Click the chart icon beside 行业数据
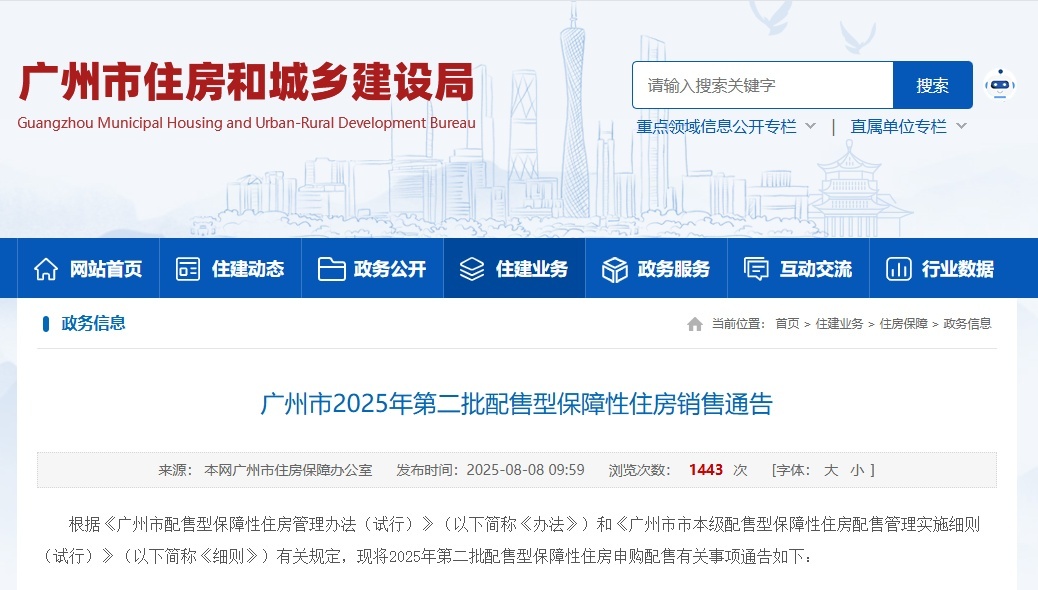 coord(898,269)
